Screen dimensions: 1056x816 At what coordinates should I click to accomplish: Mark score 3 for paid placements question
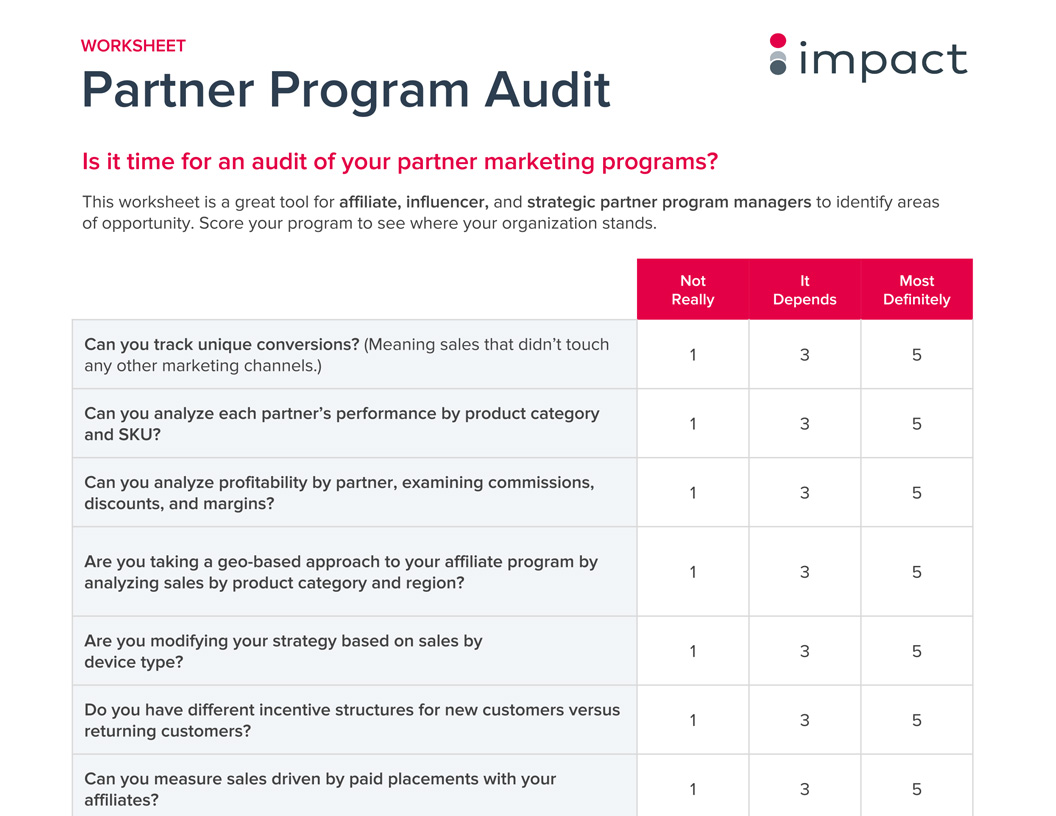804,789
